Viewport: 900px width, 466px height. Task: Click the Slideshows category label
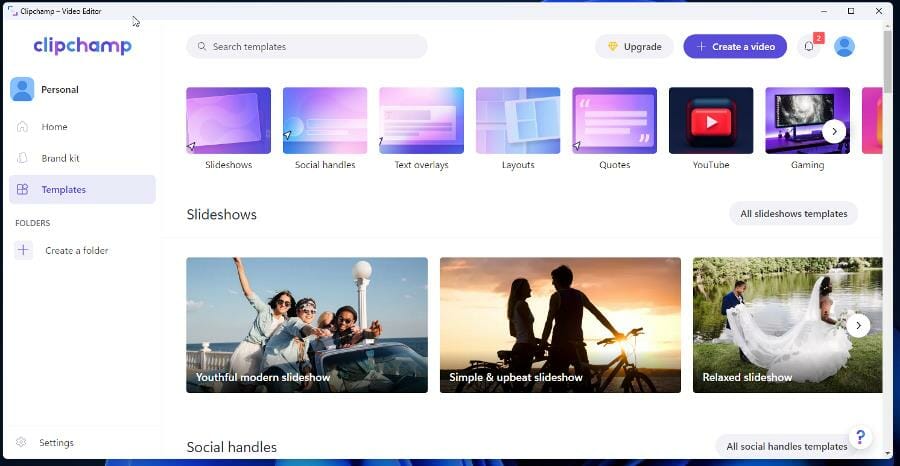[x=228, y=165]
